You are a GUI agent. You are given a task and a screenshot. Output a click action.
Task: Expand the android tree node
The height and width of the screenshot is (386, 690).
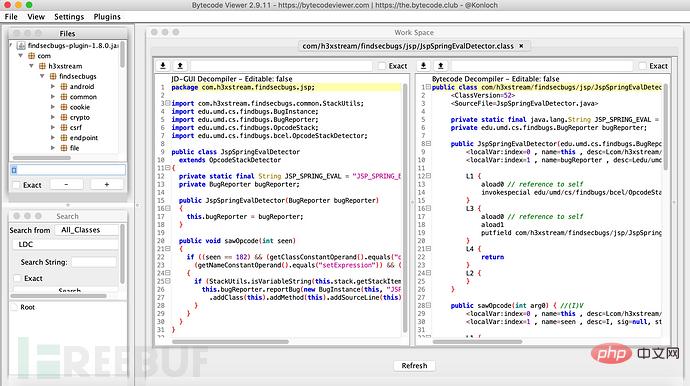click(x=53, y=86)
